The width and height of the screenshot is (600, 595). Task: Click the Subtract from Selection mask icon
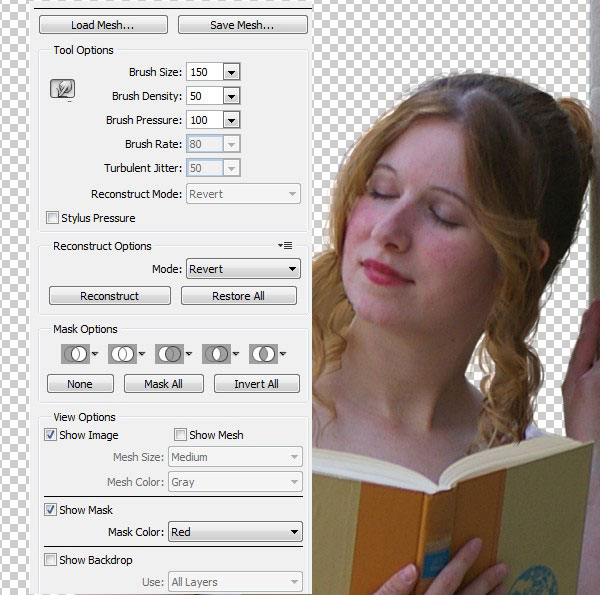point(170,354)
